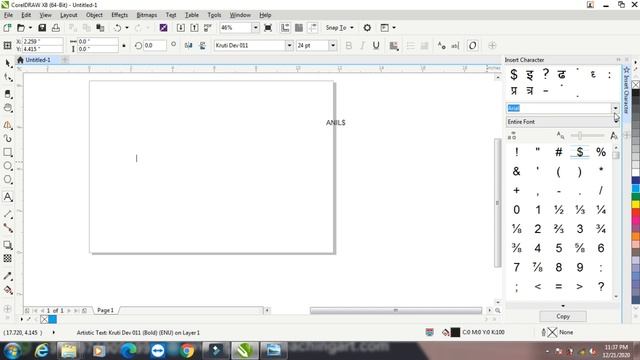640x360 pixels.
Task: Select the Drop Shadow tool
Action: 8,244
